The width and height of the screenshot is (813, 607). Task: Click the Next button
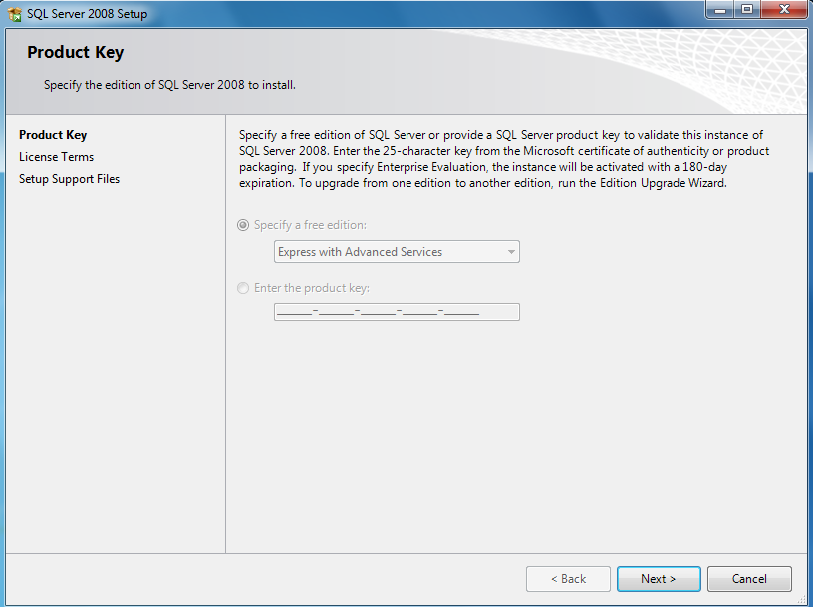pos(658,578)
